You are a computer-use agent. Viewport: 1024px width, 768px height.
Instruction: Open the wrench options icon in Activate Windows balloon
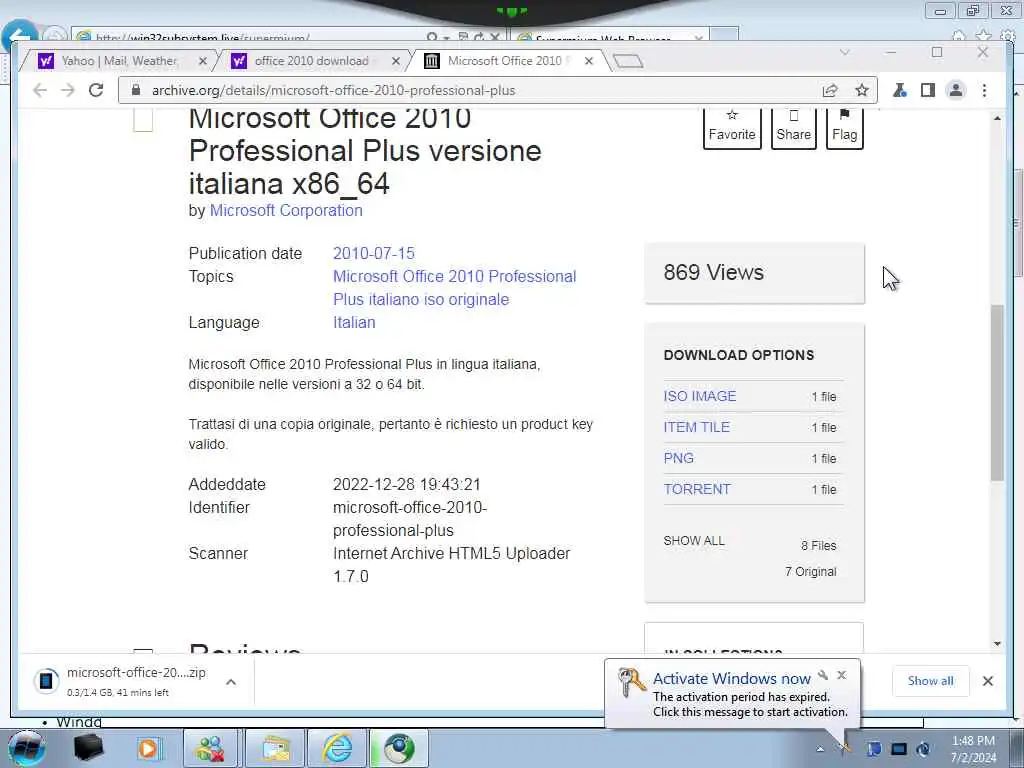(x=823, y=675)
